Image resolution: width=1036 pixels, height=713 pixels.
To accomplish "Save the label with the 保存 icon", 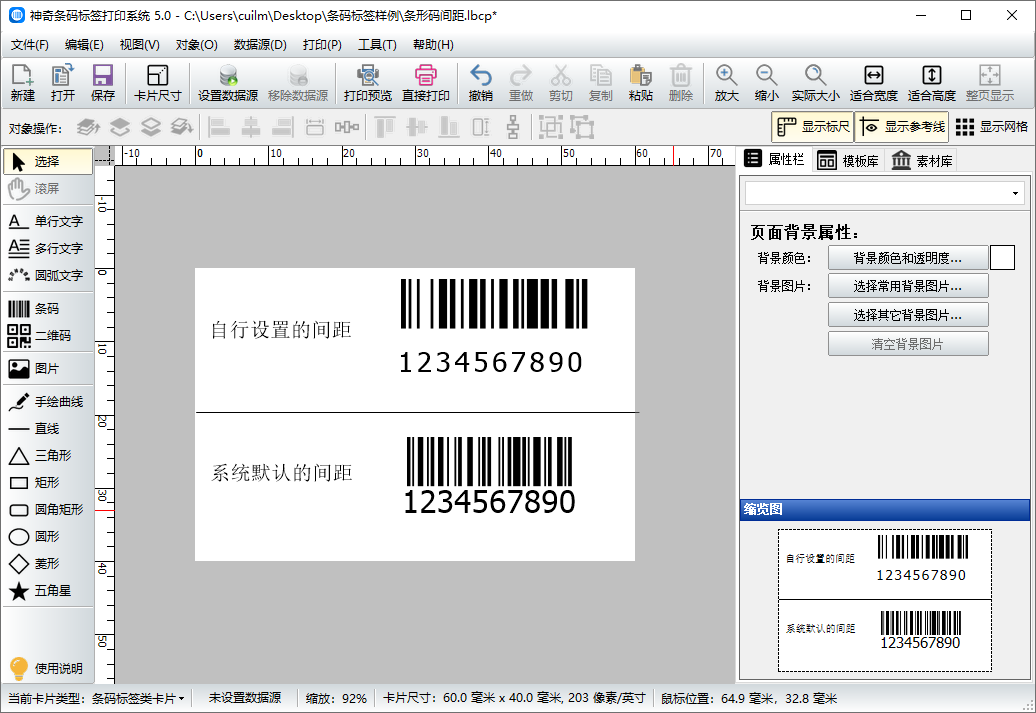I will tap(102, 83).
